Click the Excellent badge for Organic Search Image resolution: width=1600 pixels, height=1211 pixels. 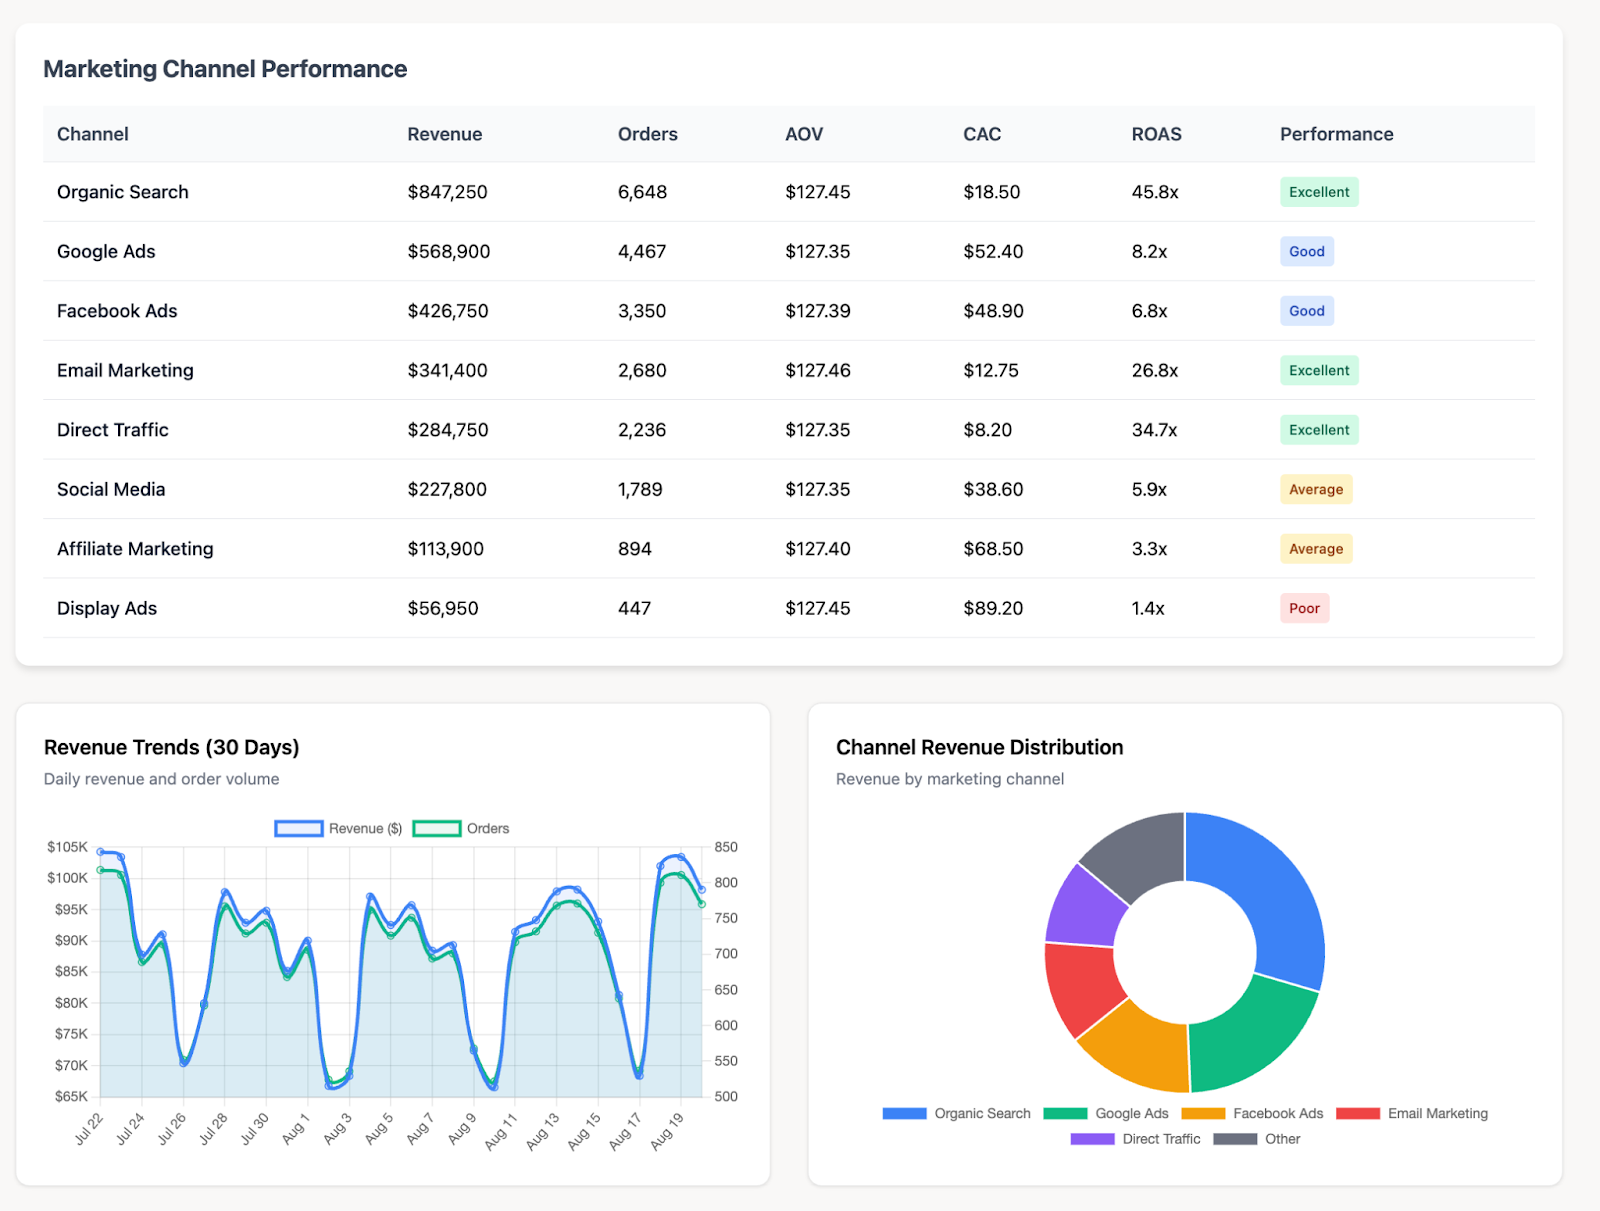[x=1318, y=192]
